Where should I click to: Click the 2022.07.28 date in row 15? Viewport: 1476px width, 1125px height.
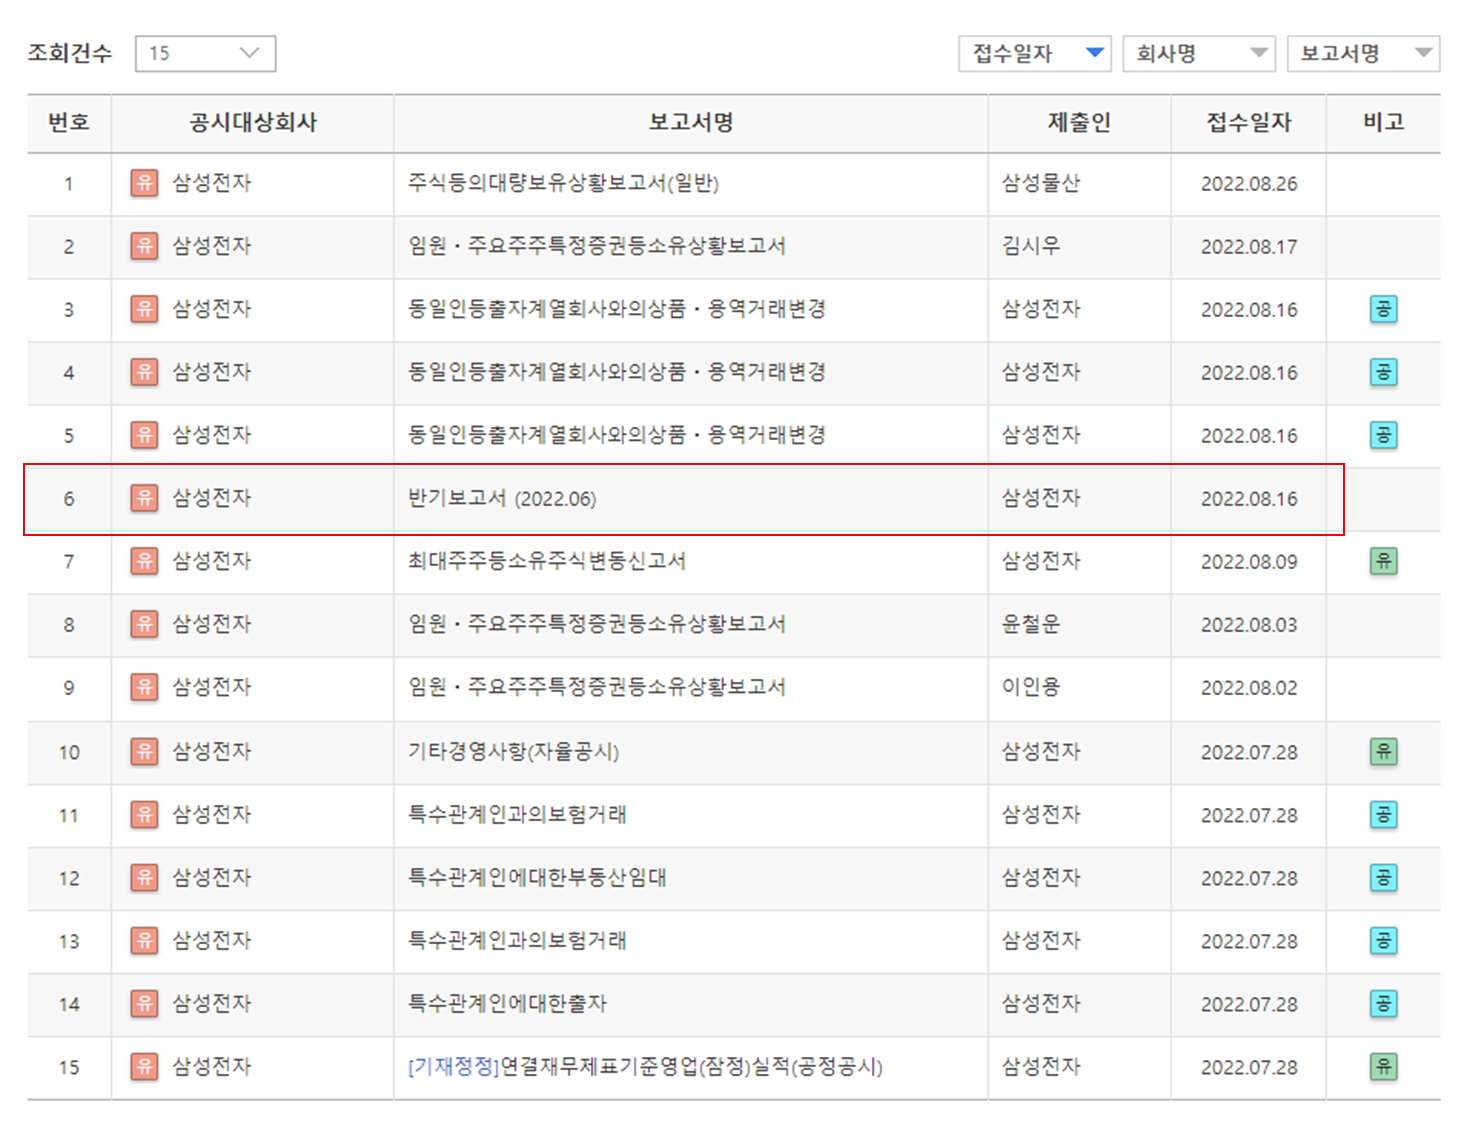[x=1249, y=1068]
